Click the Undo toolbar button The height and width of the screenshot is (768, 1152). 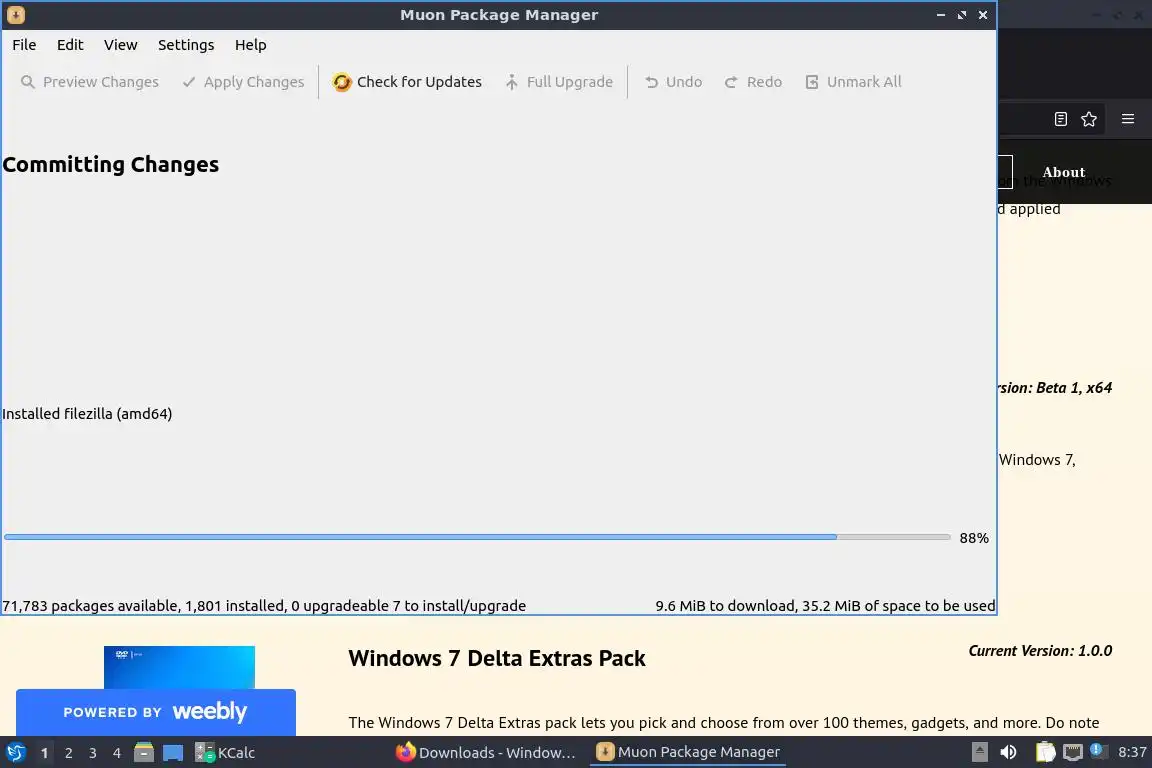click(x=673, y=82)
